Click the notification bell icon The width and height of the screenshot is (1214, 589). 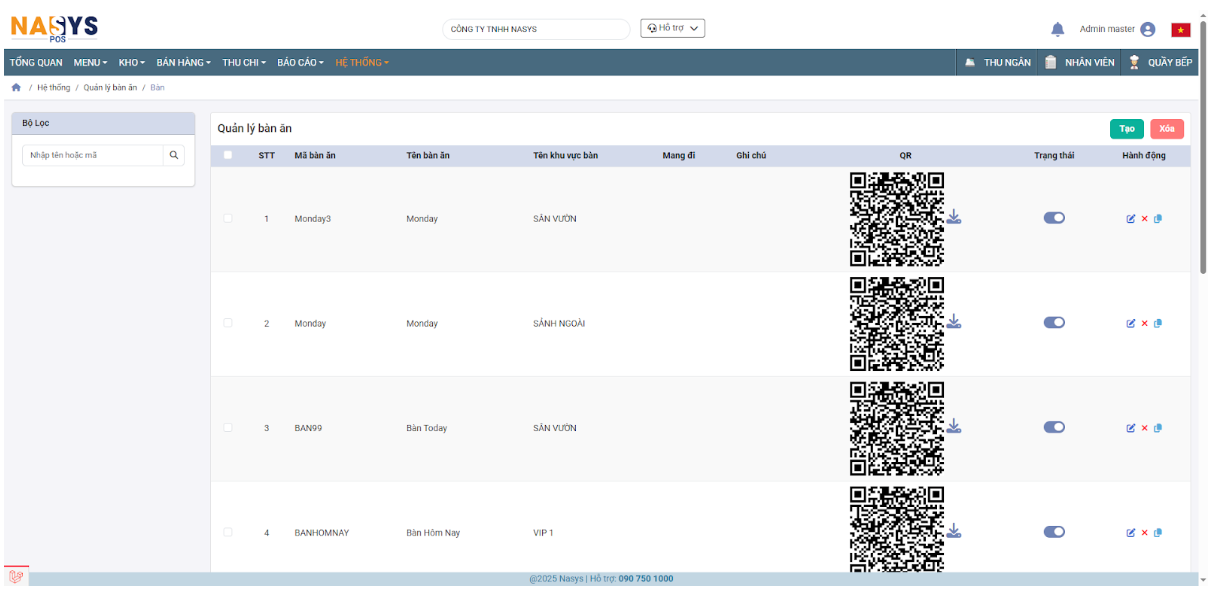(1057, 29)
